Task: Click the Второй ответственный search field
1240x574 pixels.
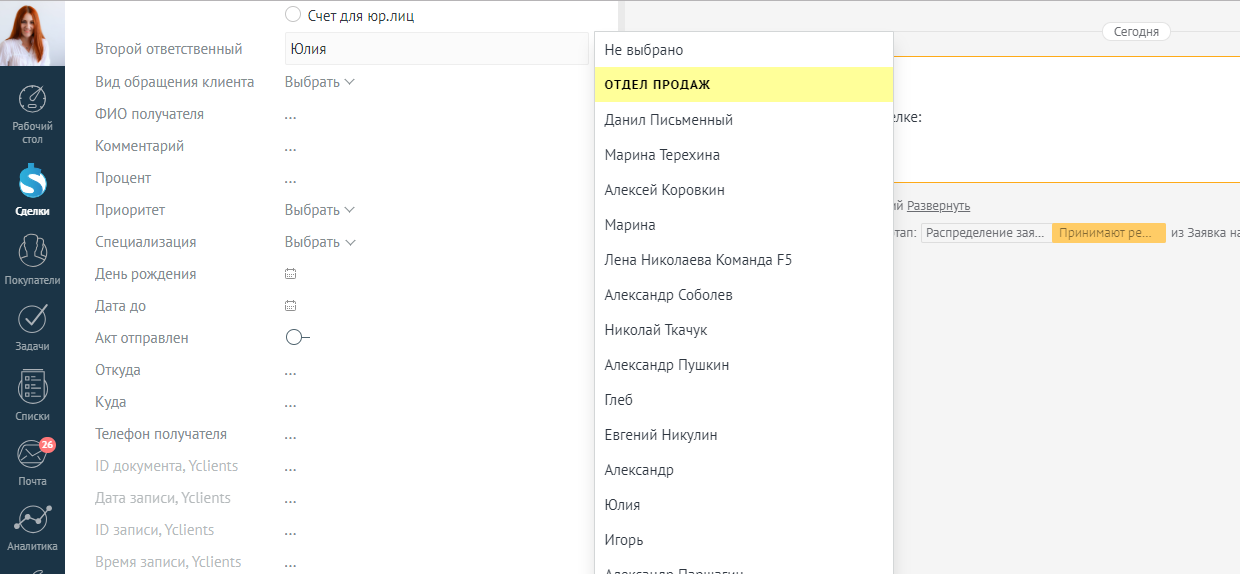Action: [x=436, y=49]
